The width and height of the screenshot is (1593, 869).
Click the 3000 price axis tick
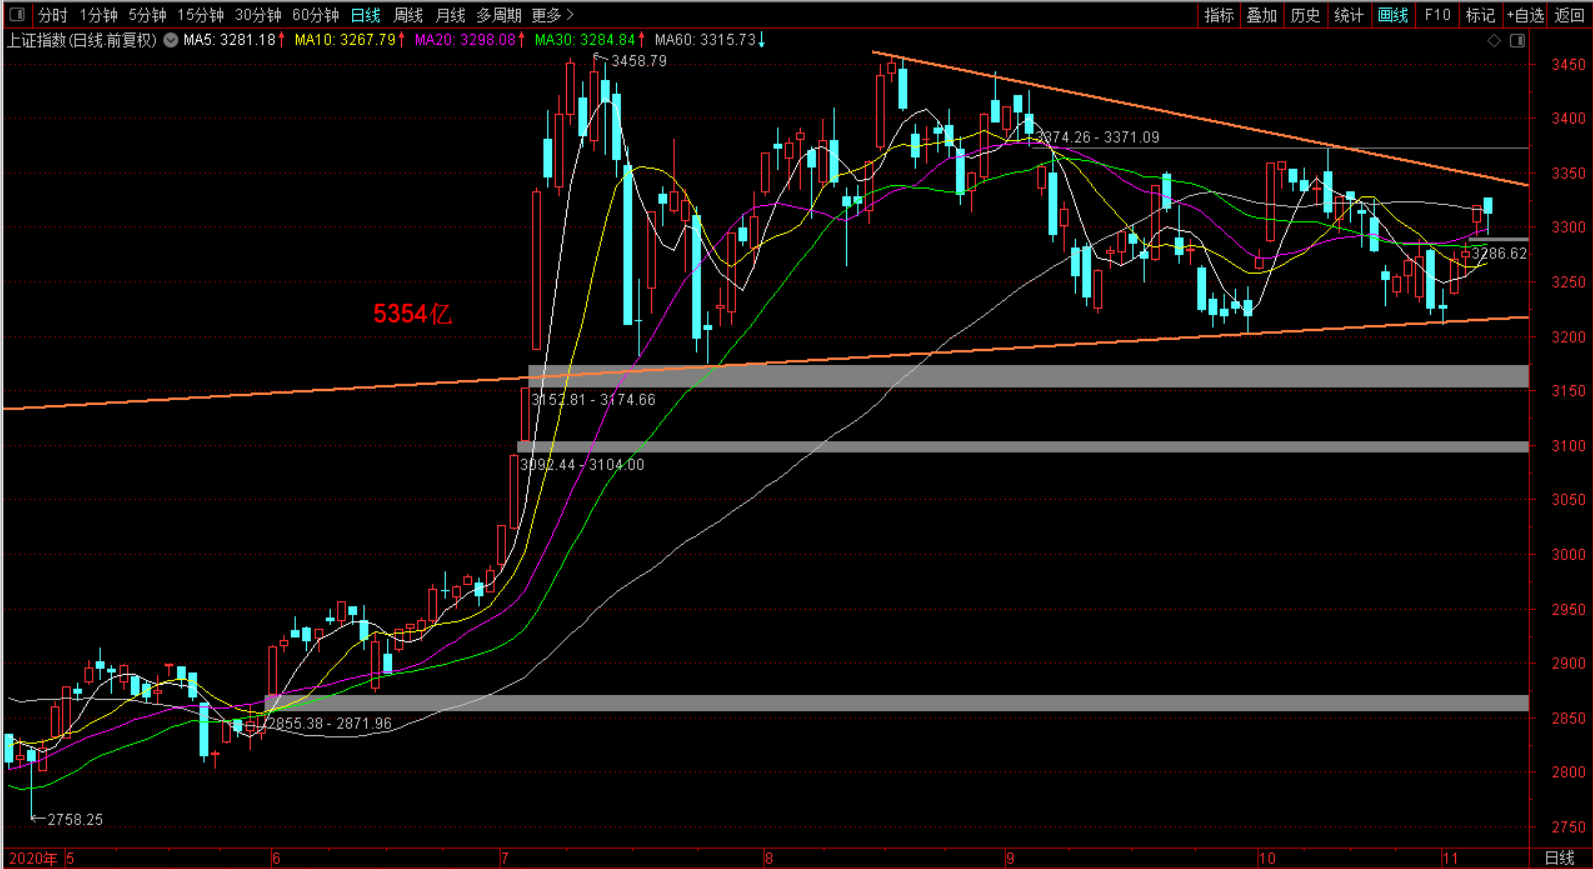click(x=1568, y=555)
